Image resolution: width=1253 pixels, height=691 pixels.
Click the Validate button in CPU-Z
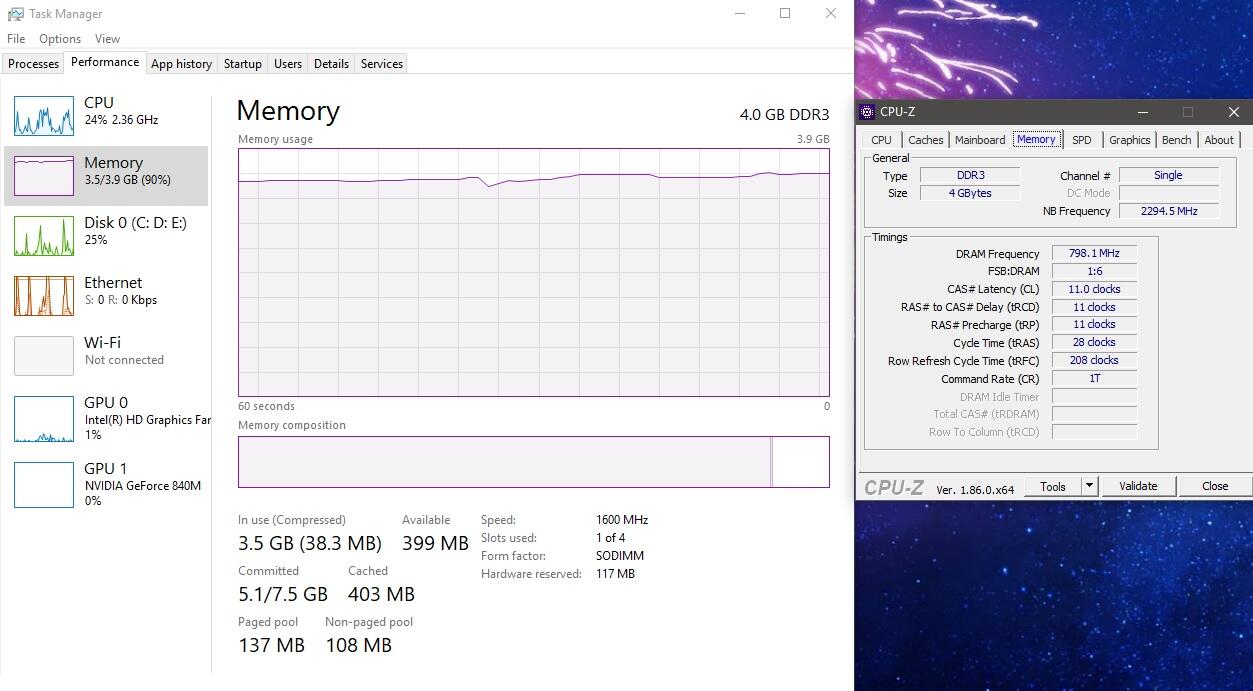click(1138, 486)
